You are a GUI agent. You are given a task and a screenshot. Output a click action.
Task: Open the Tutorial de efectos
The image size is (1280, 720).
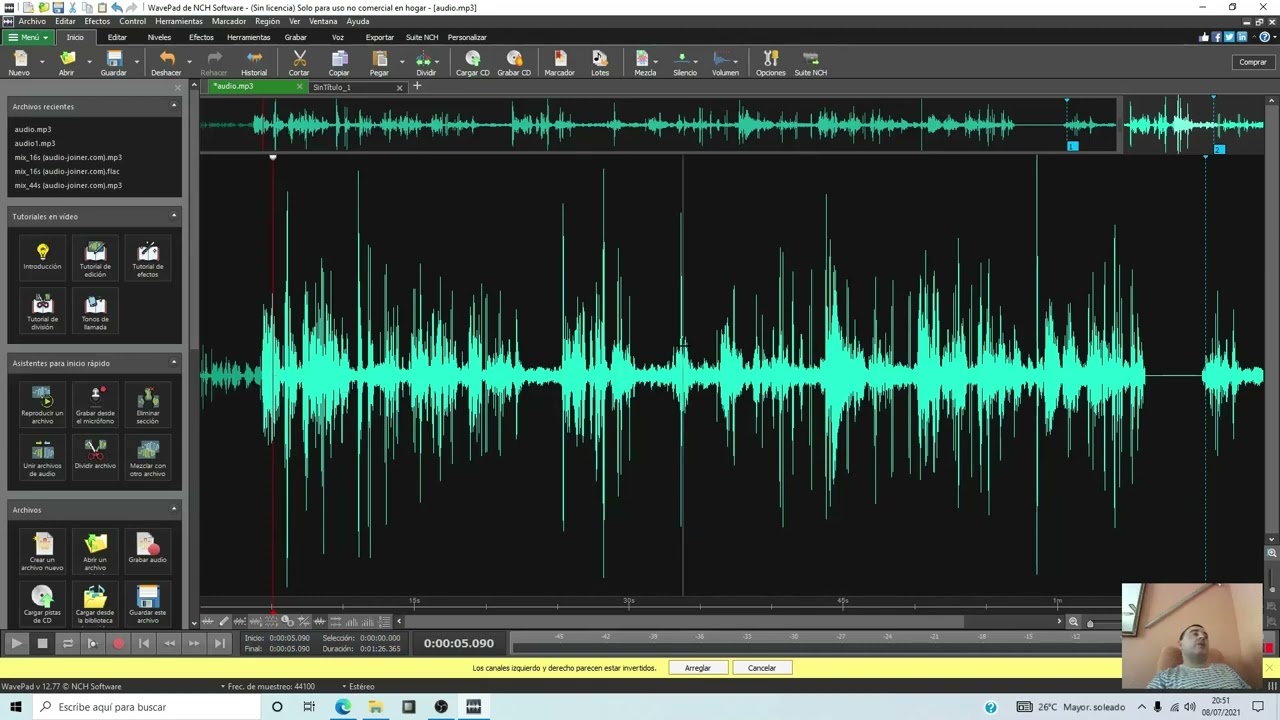(x=148, y=259)
